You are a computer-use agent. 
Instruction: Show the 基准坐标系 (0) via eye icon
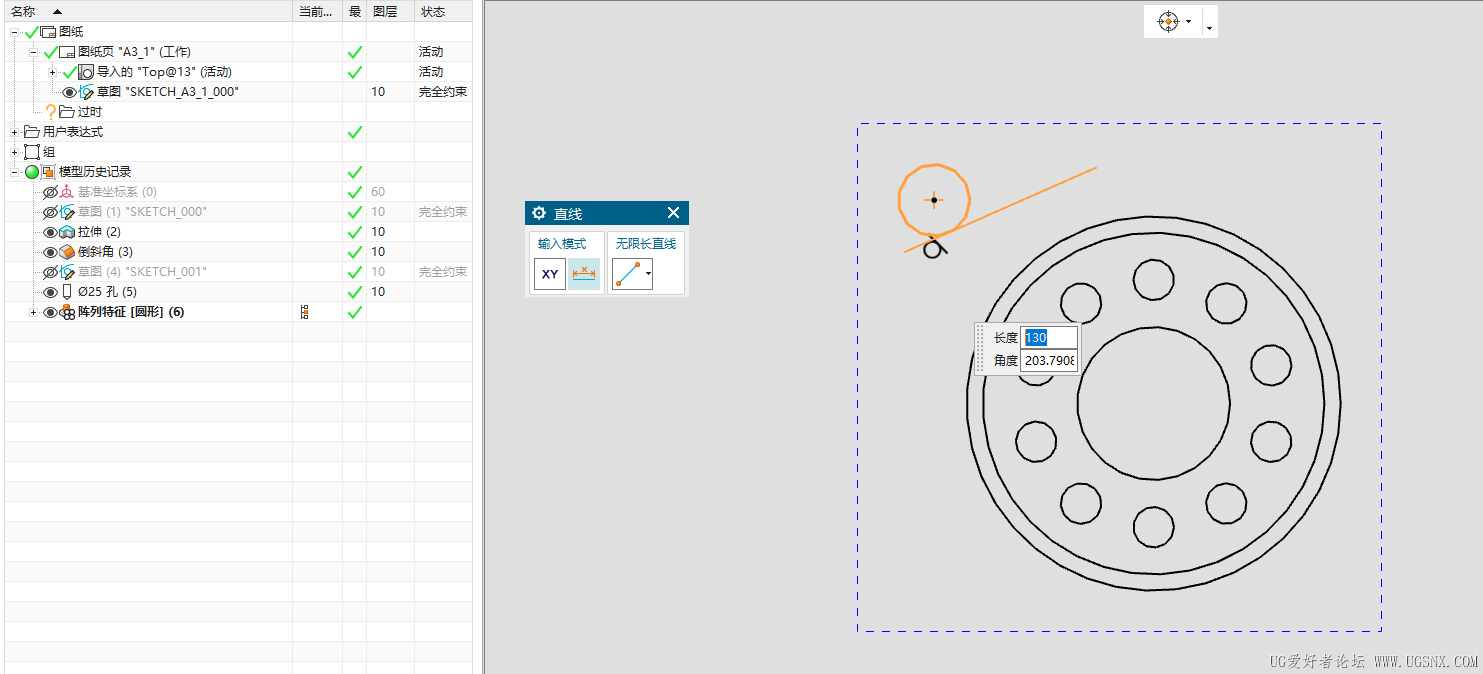(x=50, y=192)
